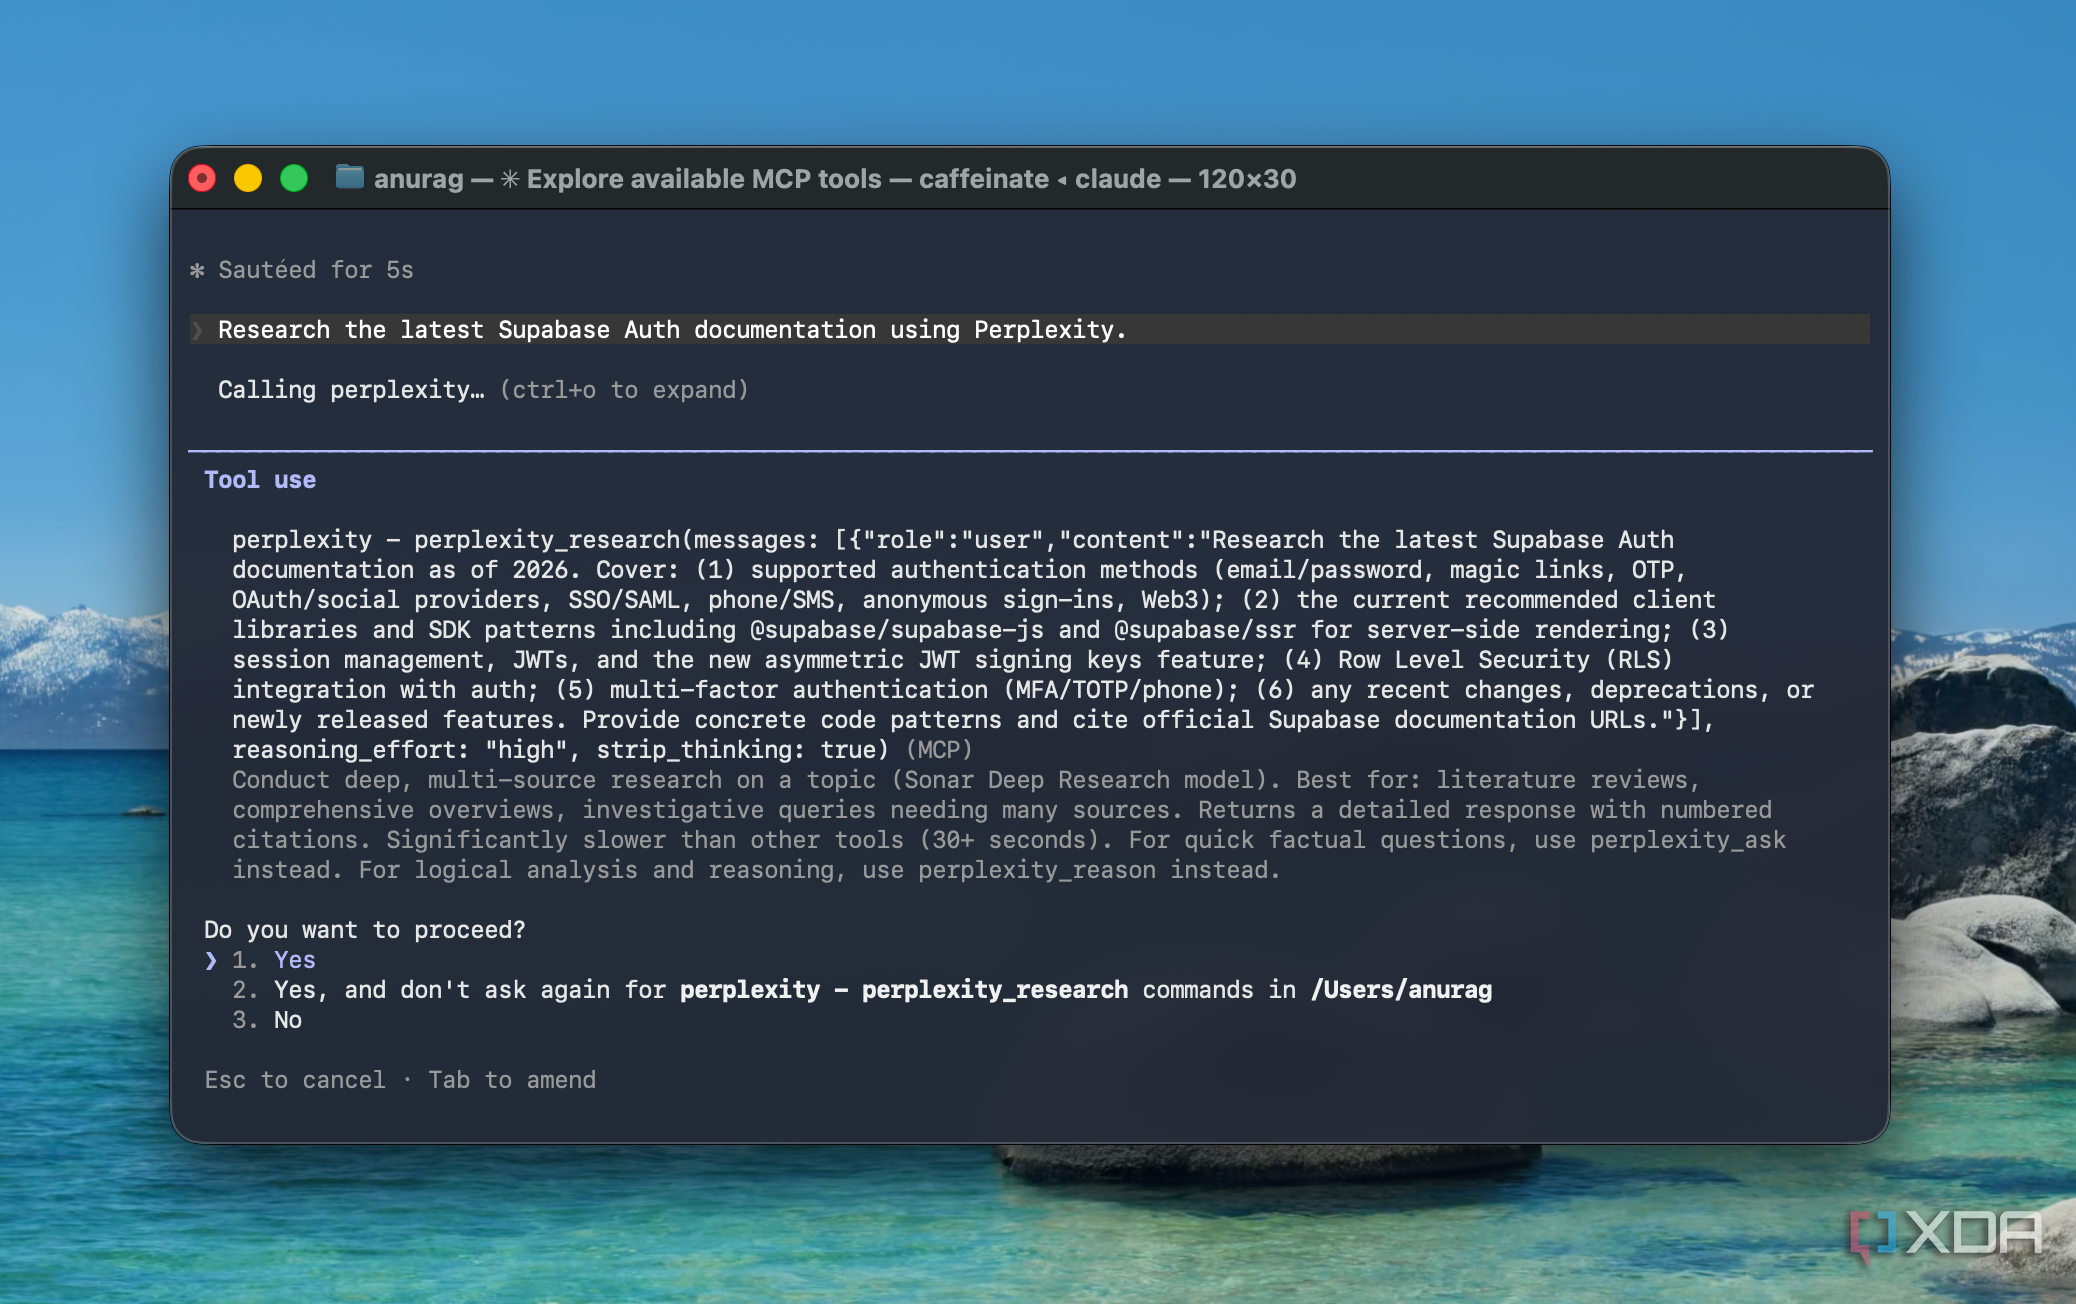Select Yes, and don't ask again option

click(x=862, y=990)
